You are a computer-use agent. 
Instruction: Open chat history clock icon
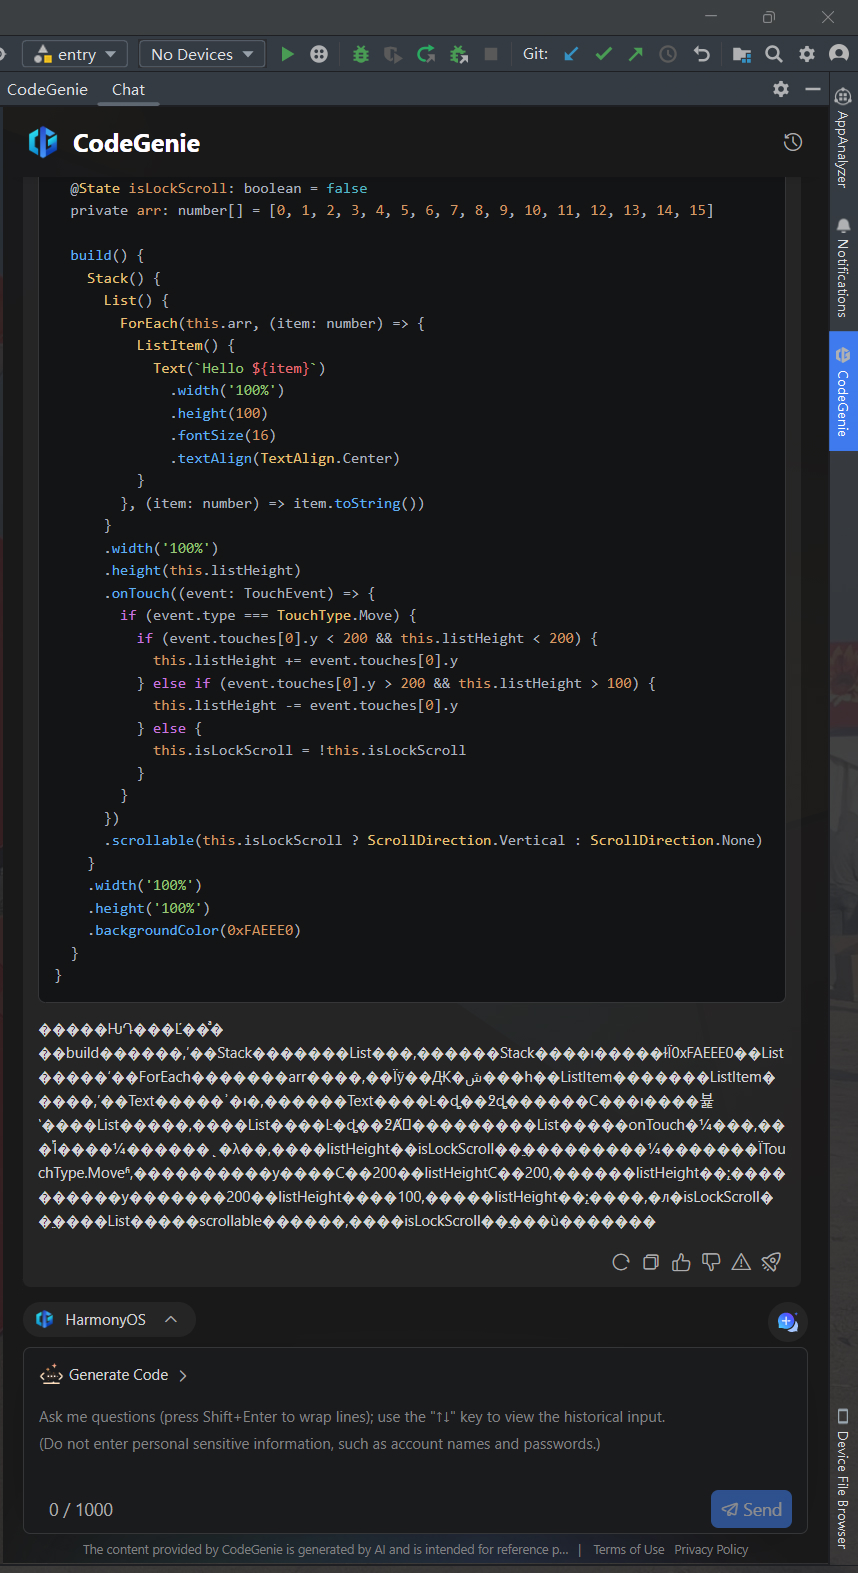pyautogui.click(x=793, y=142)
